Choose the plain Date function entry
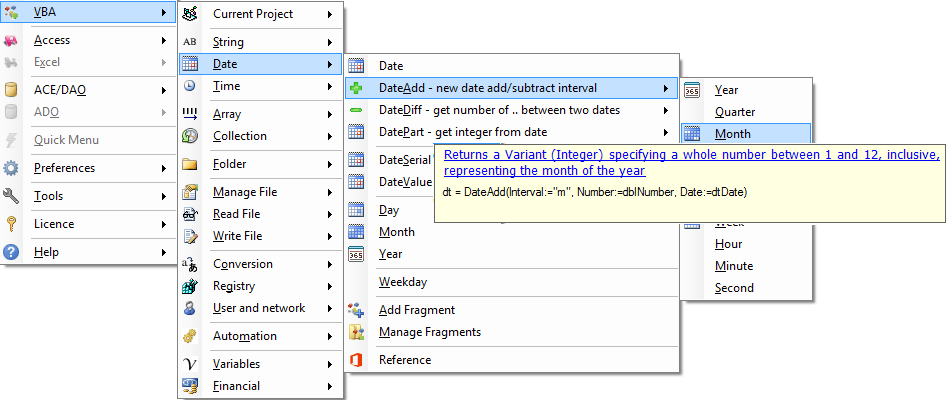This screenshot has height=400, width=948. 511,66
